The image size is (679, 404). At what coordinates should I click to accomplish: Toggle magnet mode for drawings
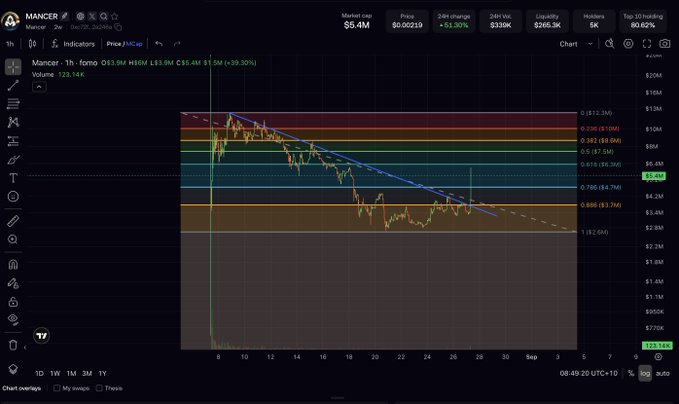tap(13, 264)
